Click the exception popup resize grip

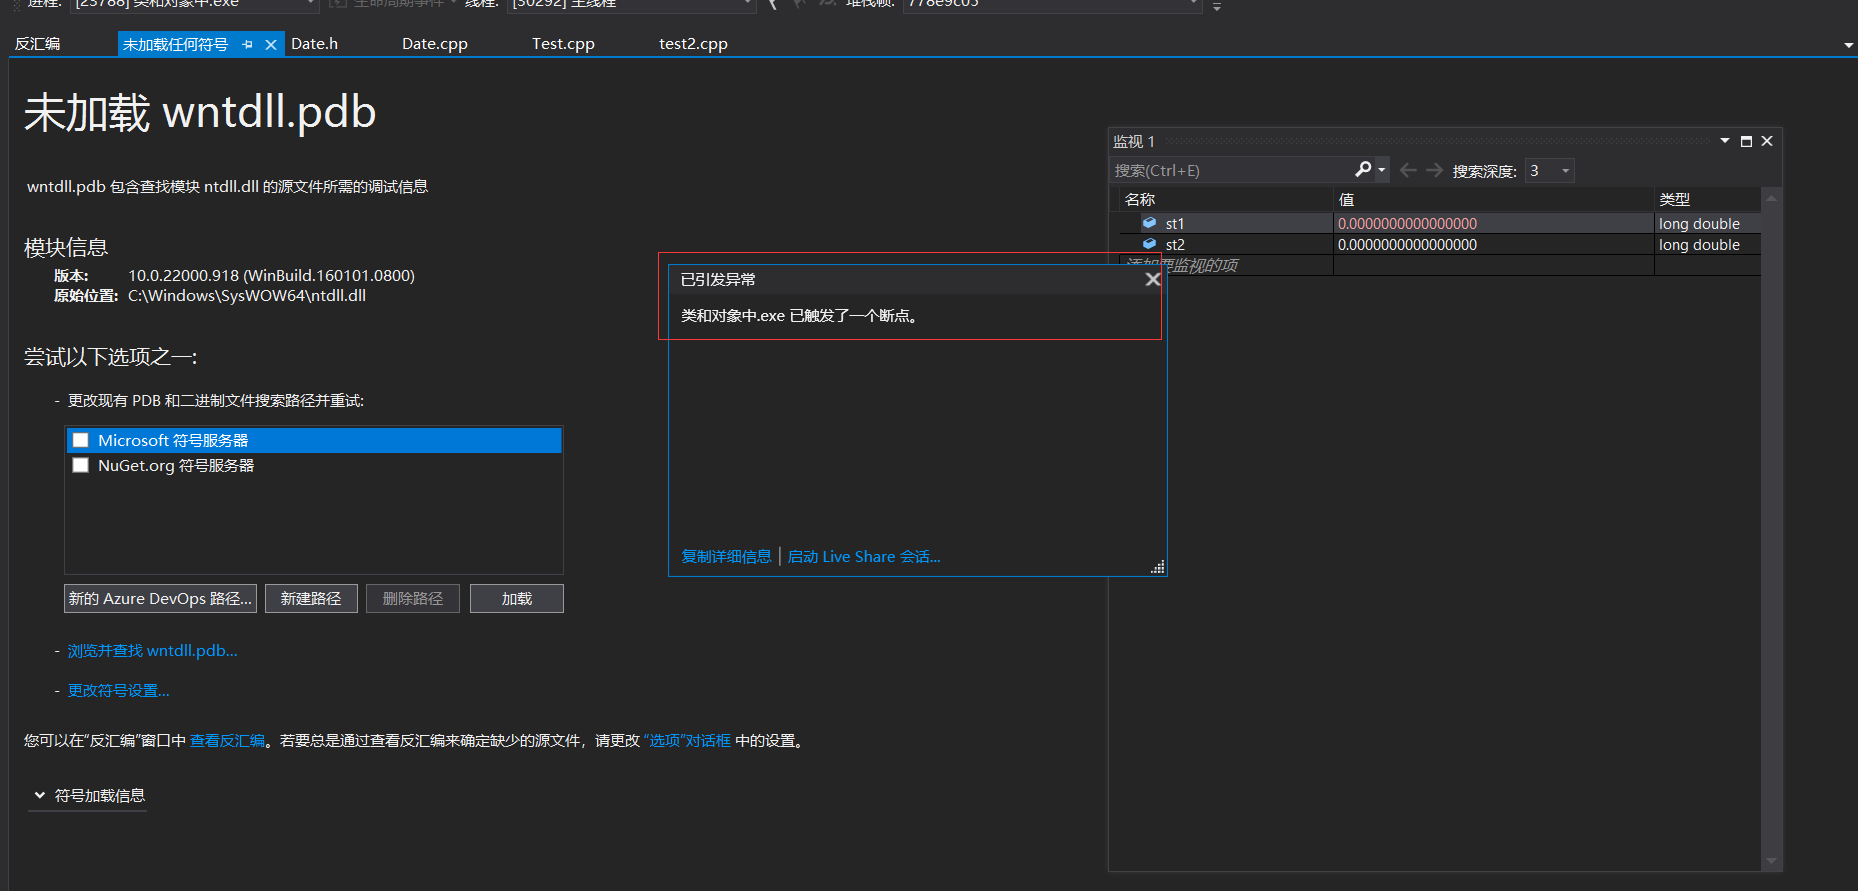click(x=1158, y=567)
